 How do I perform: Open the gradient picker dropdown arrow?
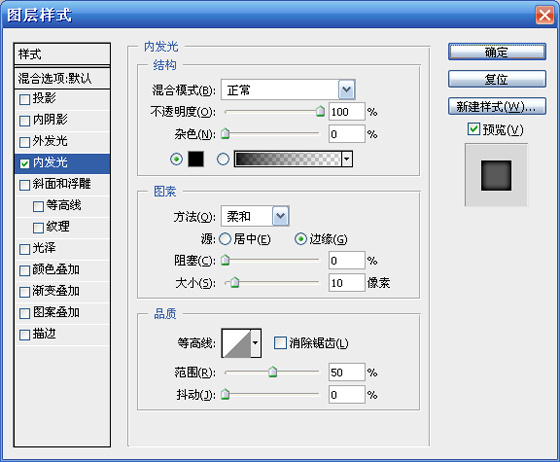point(347,159)
